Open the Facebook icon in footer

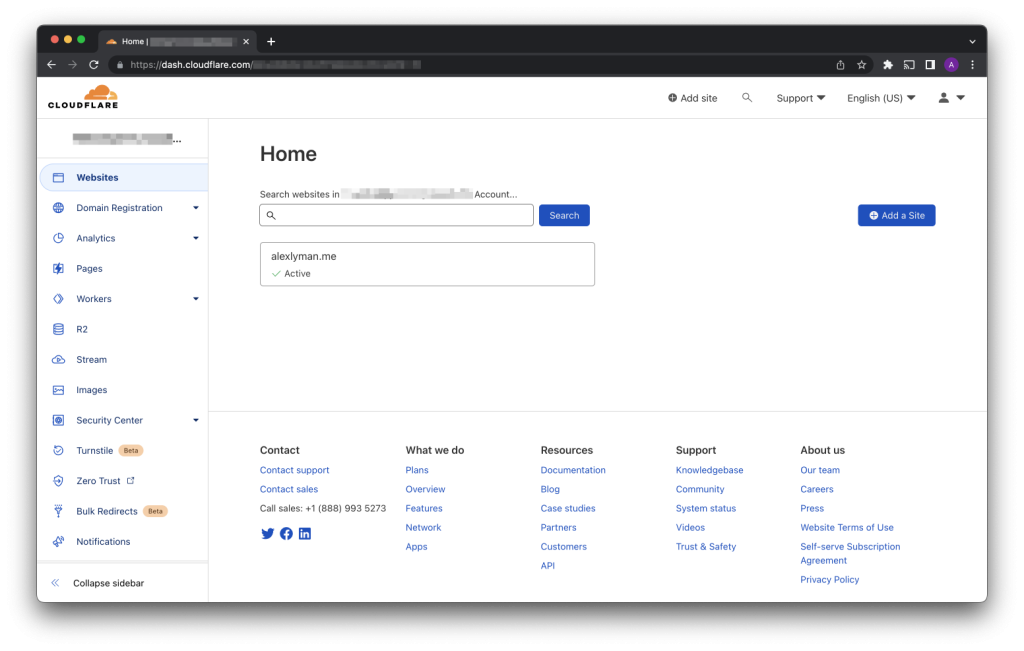pyautogui.click(x=286, y=533)
